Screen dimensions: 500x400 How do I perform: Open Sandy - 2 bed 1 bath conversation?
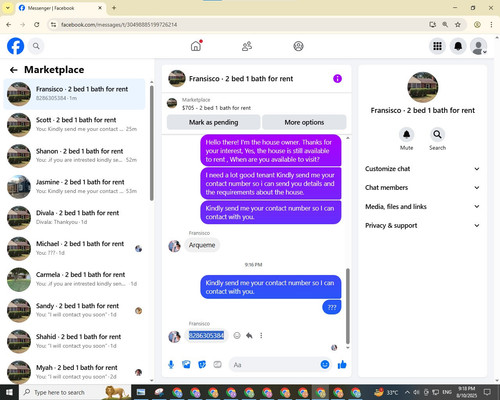74,310
